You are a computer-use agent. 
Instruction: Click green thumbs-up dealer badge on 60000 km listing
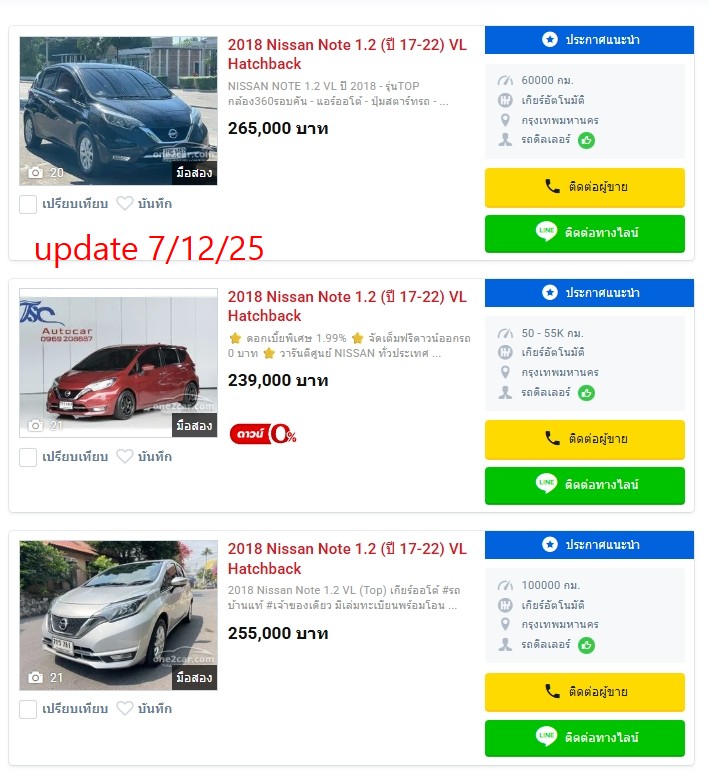tap(586, 140)
